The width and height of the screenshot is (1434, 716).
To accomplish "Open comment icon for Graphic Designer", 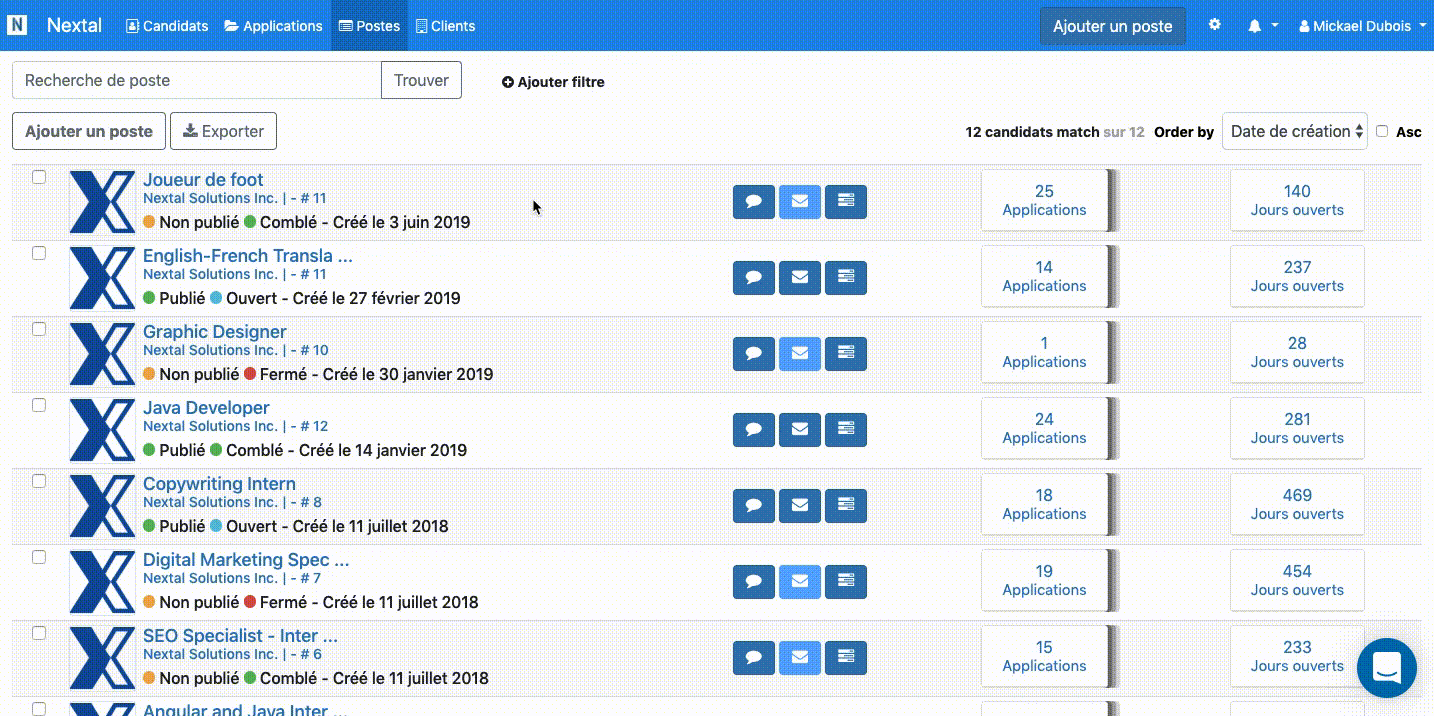I will tap(754, 354).
